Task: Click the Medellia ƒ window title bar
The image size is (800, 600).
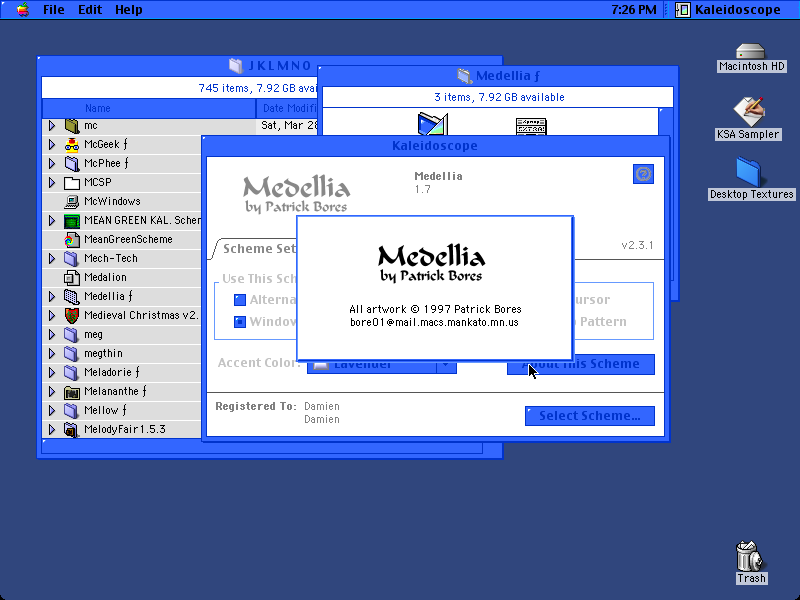Action: [498, 76]
